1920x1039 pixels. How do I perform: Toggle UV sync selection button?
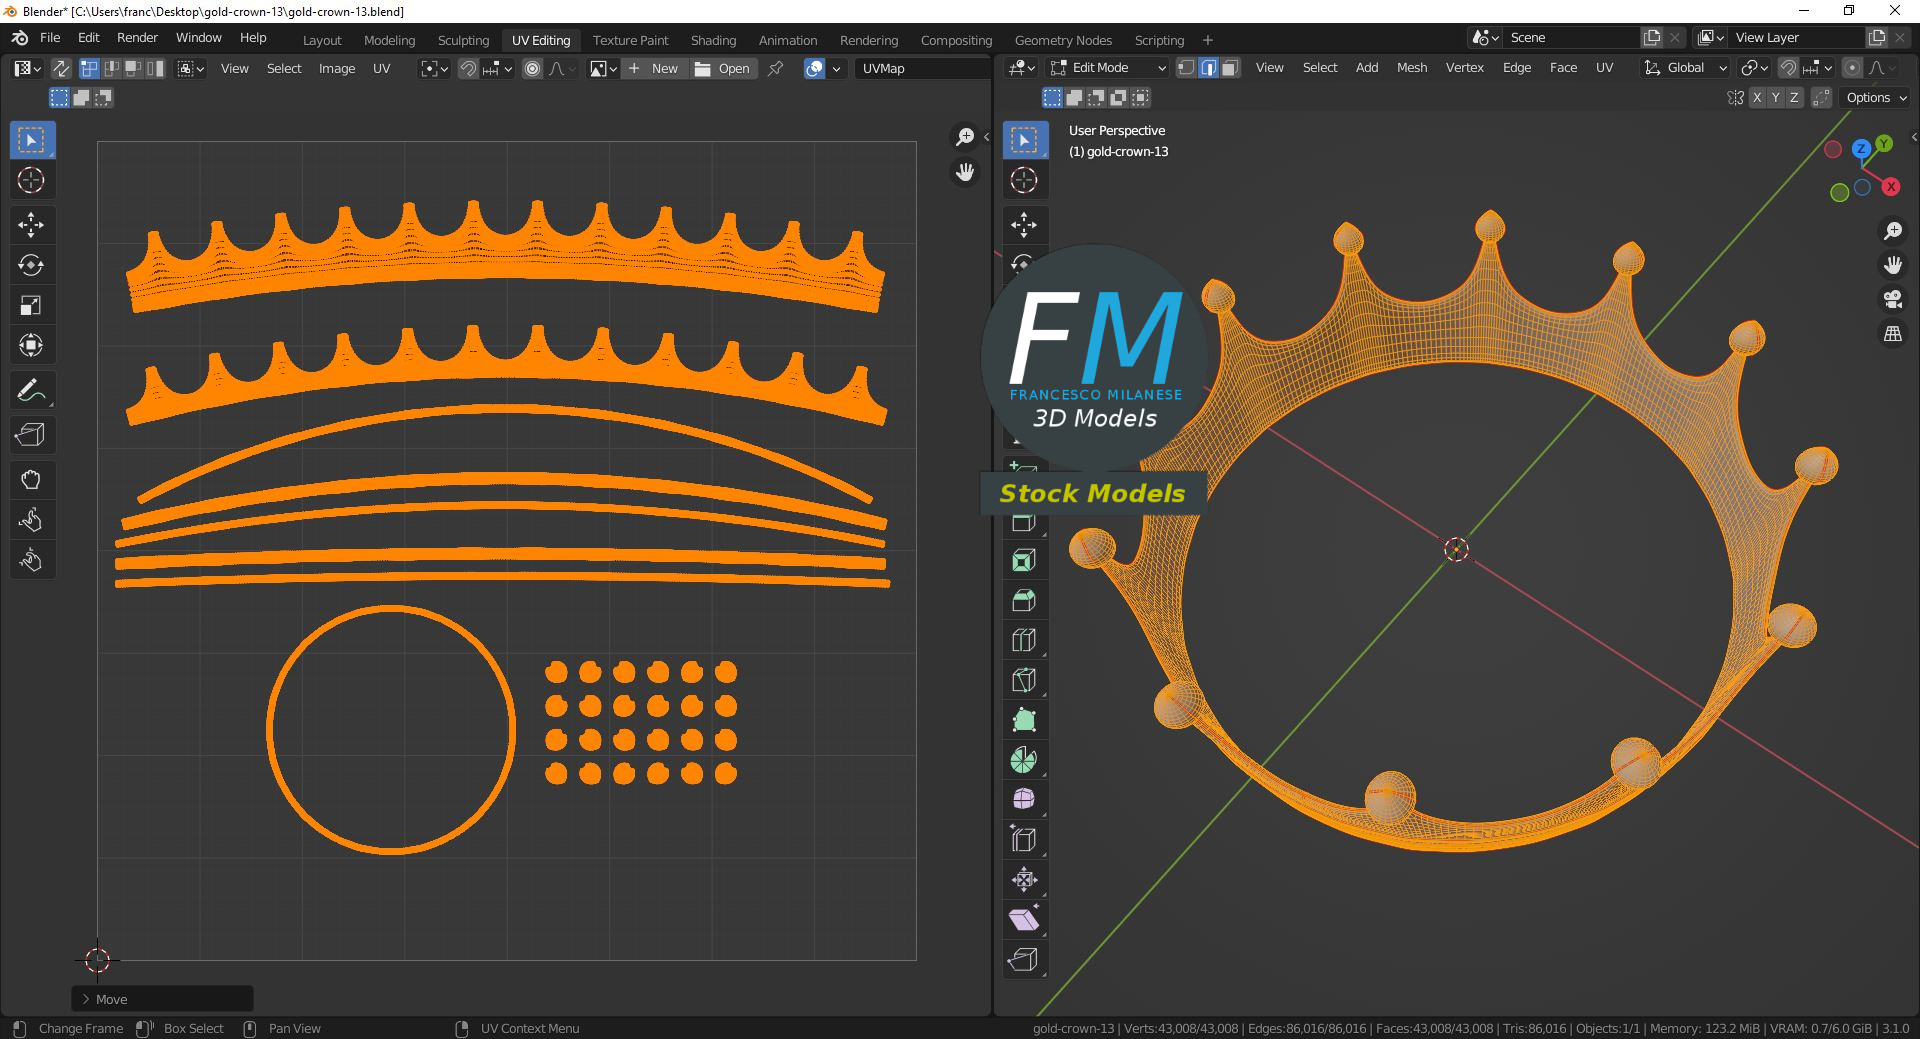point(61,68)
